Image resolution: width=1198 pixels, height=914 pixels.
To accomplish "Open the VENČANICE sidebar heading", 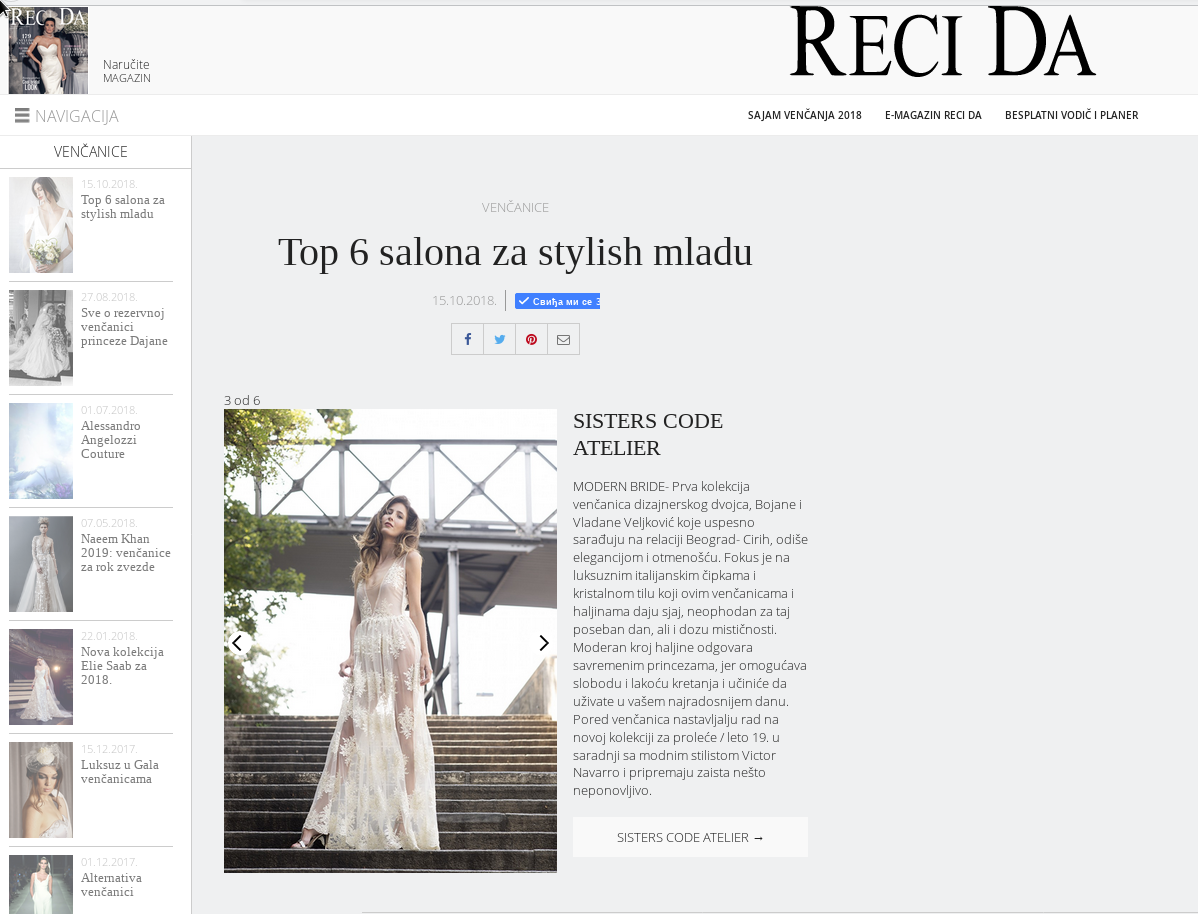I will 90,151.
